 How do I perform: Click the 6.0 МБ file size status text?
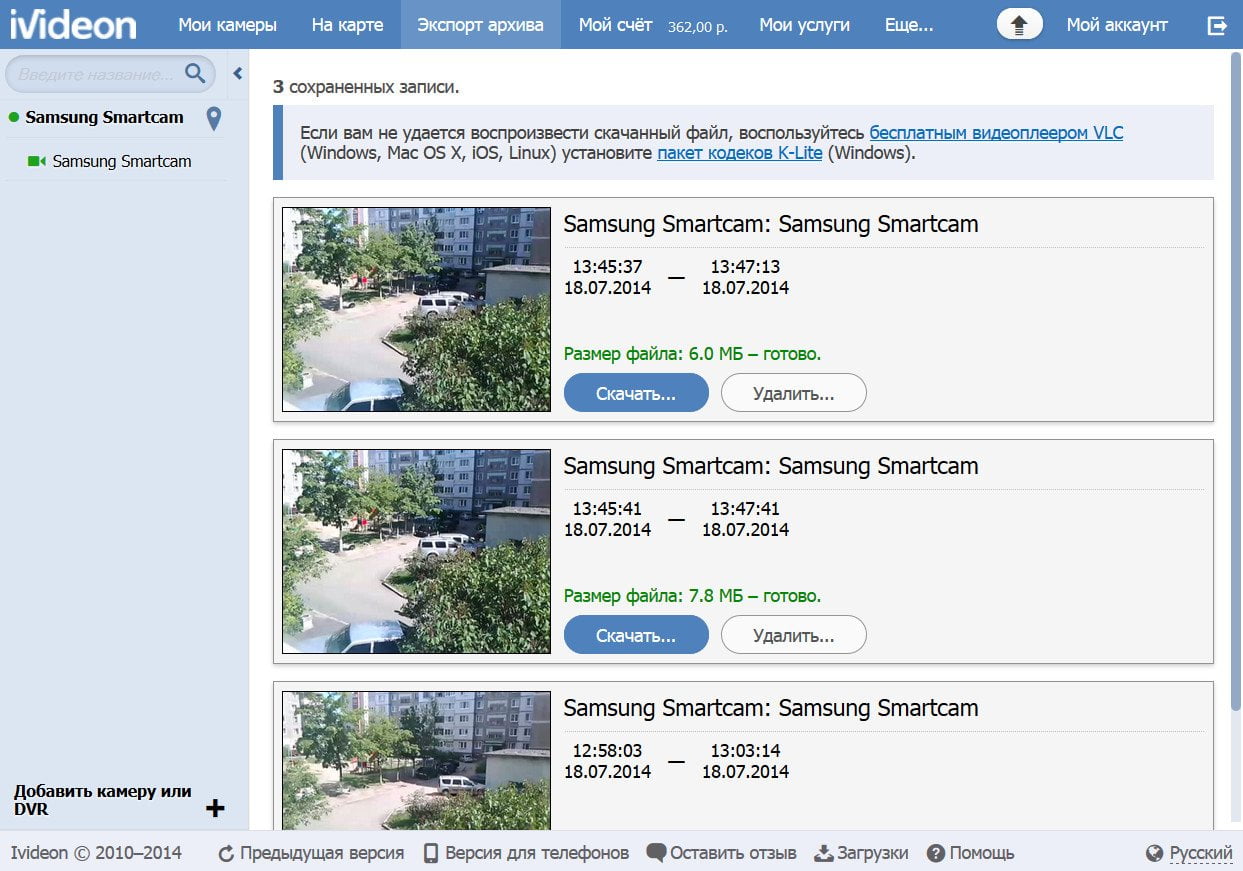point(692,354)
